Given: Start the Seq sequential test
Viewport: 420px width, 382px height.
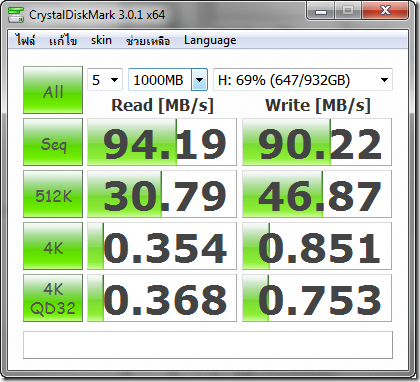Looking at the screenshot, I should click(x=53, y=142).
